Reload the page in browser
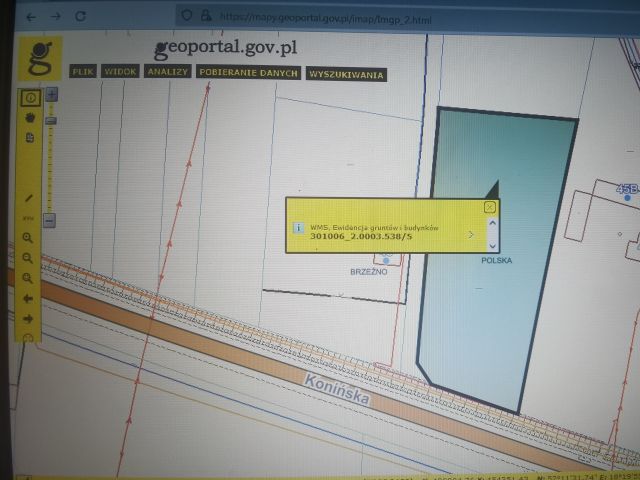Screen dimensions: 640x480 (80, 16)
